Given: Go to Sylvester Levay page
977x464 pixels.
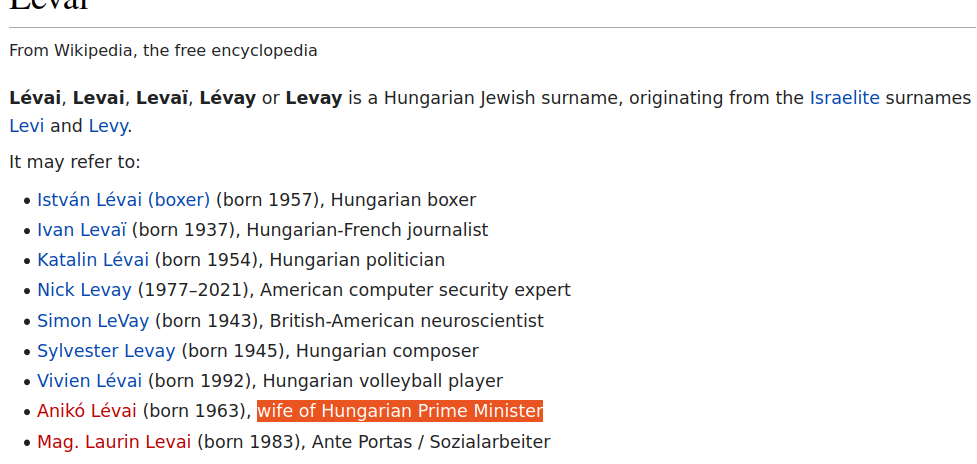Looking at the screenshot, I should tap(106, 351).
